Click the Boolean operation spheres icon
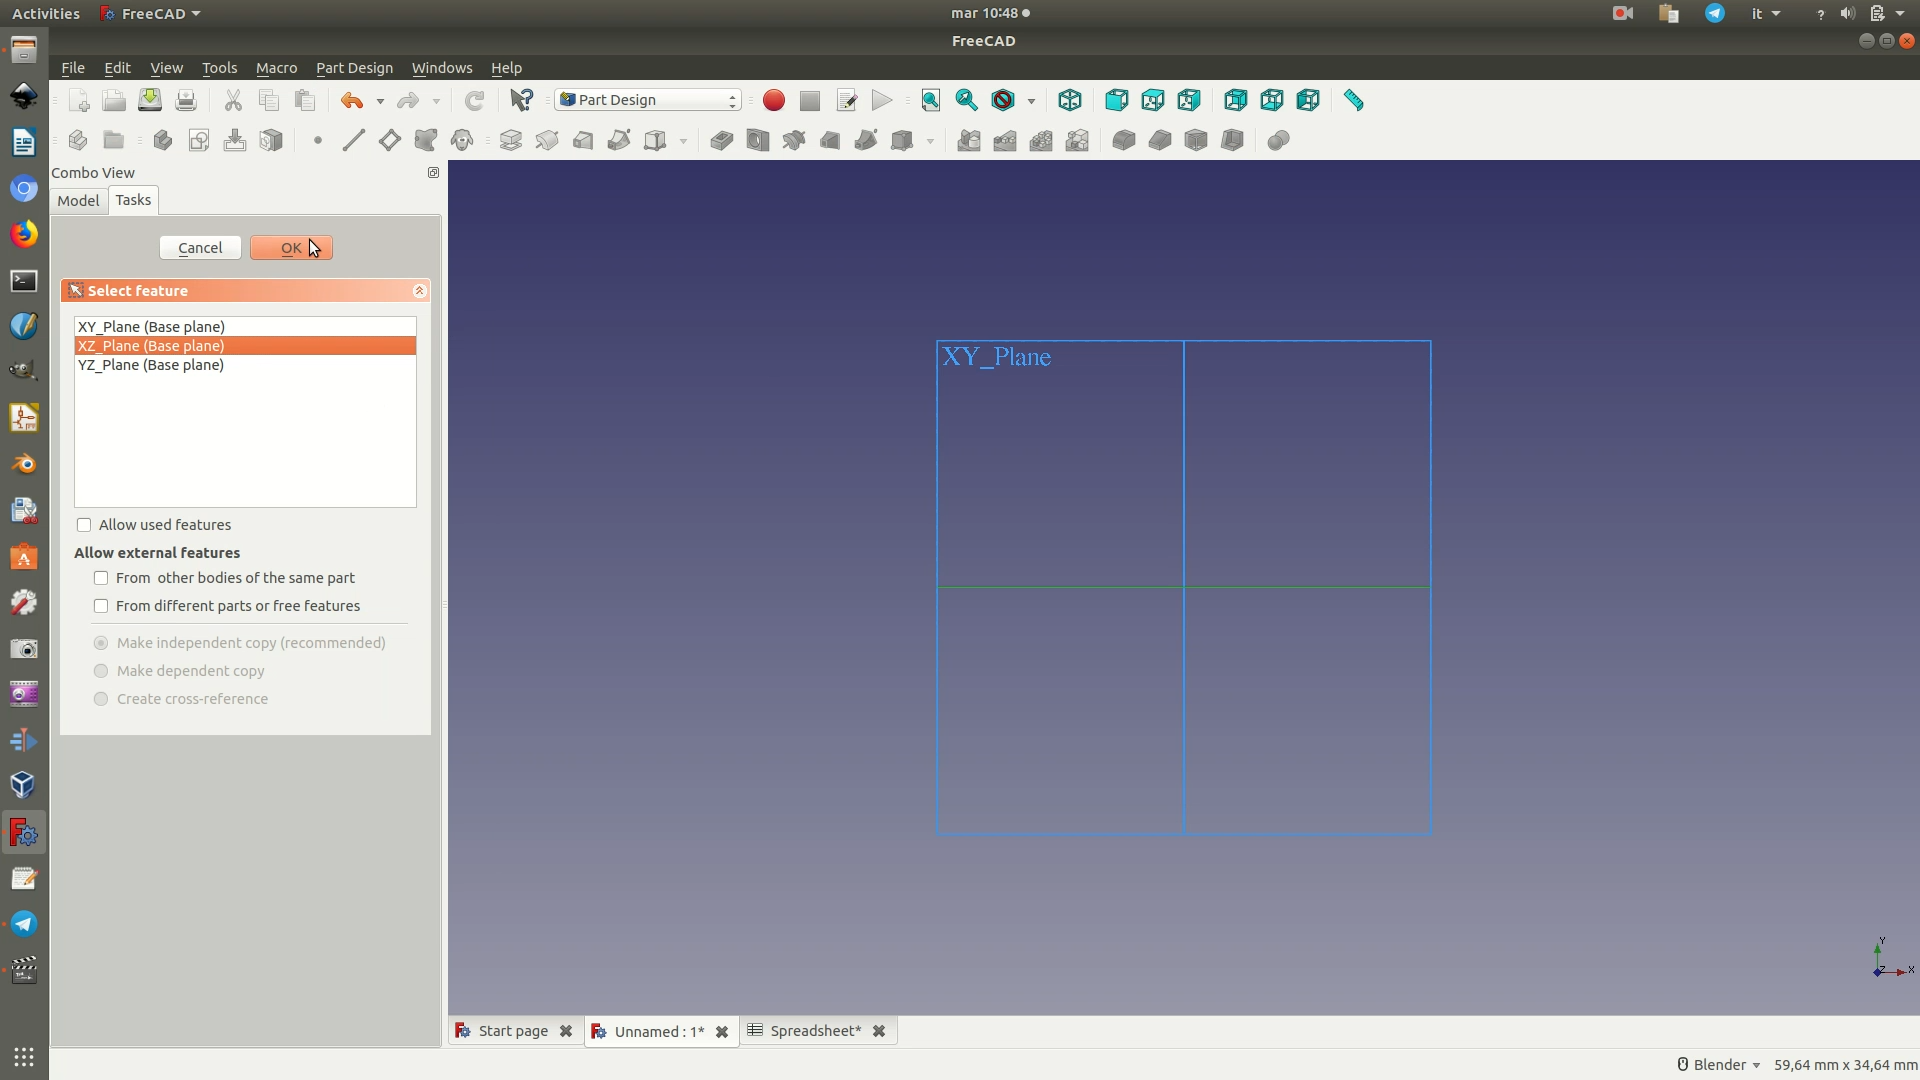Viewport: 1920px width, 1080px height. pos(1279,140)
